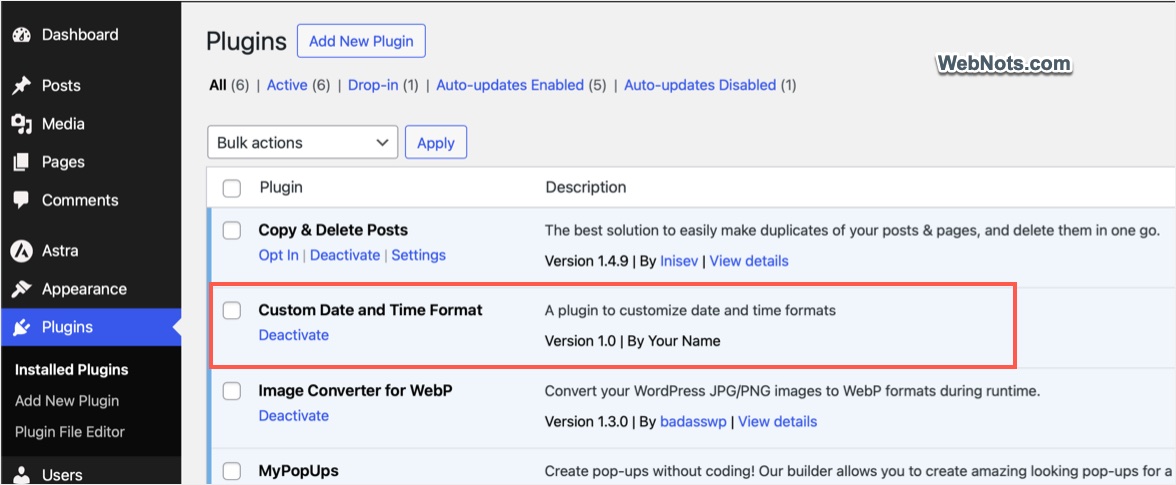
Task: Click Opt In for Copy & Delete Posts
Action: click(278, 255)
